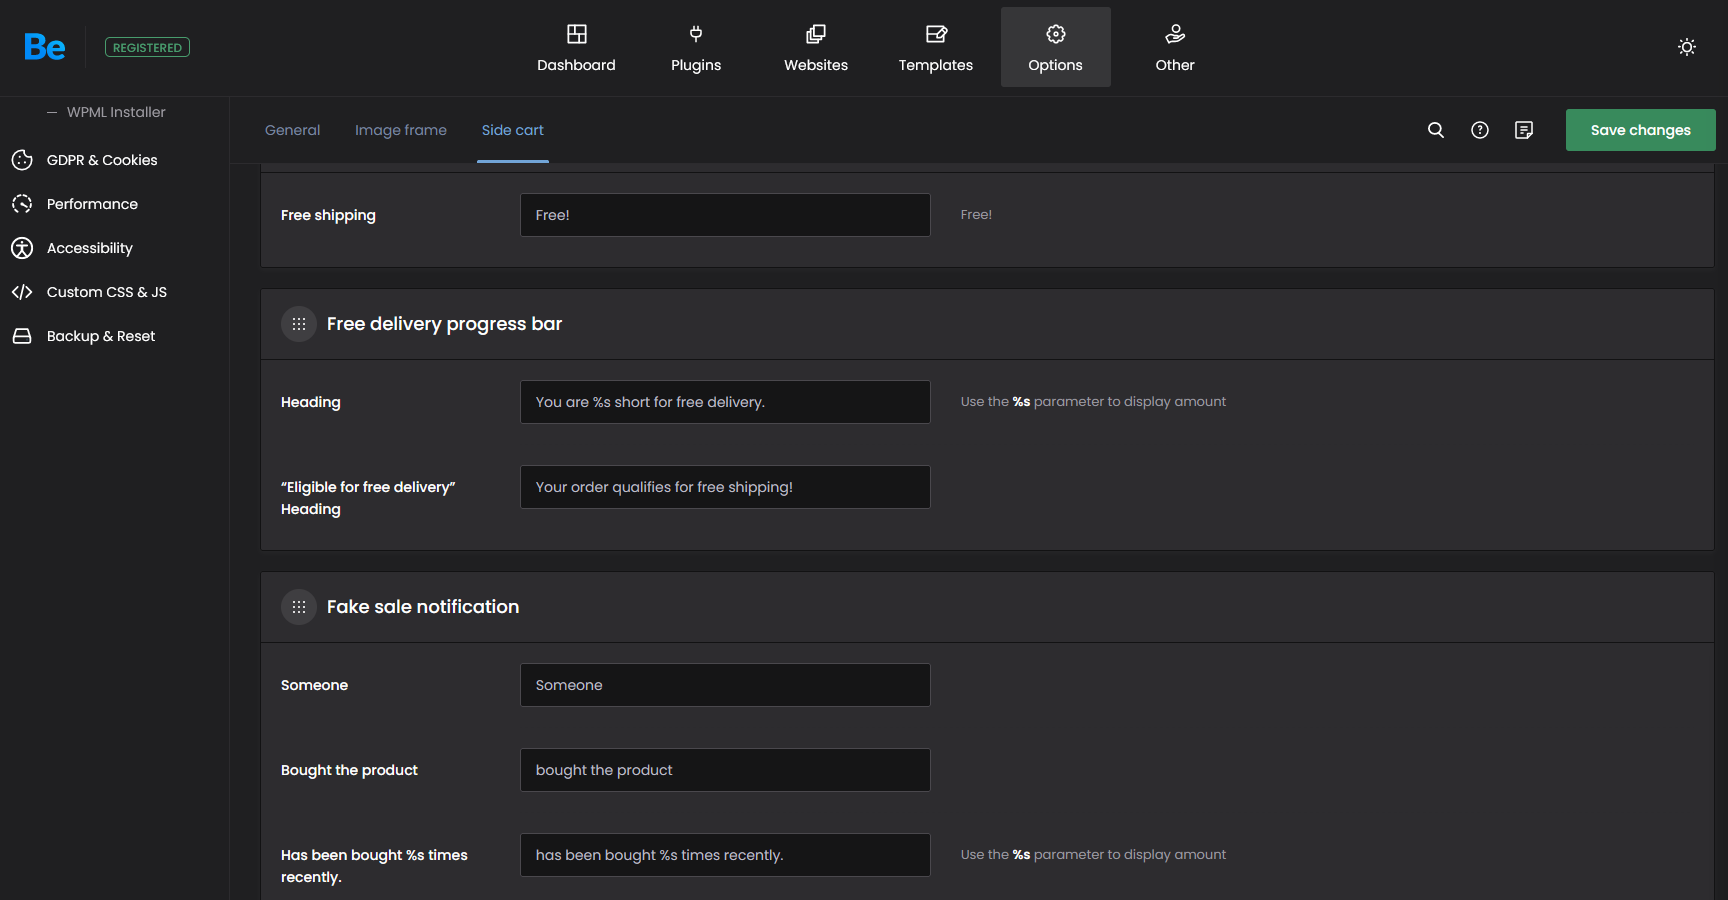The image size is (1728, 900).
Task: Click the Accessibility icon
Action: pyautogui.click(x=22, y=248)
